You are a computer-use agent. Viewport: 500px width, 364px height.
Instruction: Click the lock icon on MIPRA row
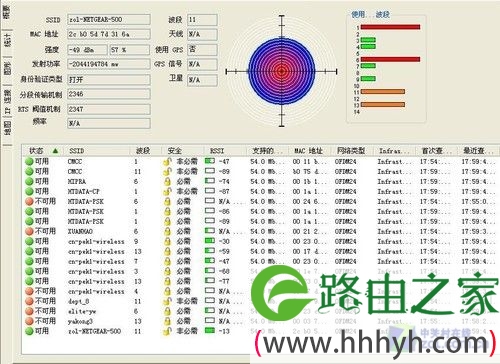tap(167, 181)
